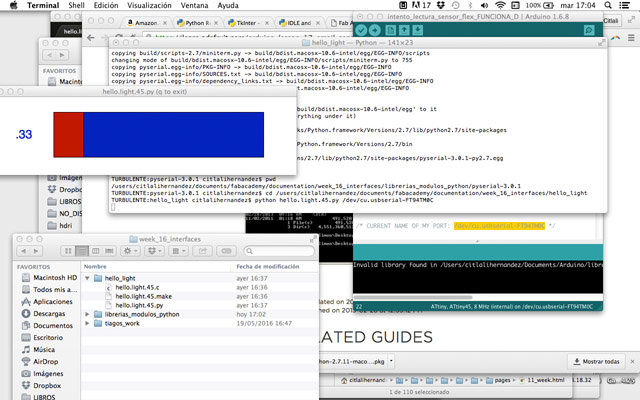Click the week_16_interfaces Finder search field
The width and height of the screenshot is (640, 400).
click(x=279, y=251)
